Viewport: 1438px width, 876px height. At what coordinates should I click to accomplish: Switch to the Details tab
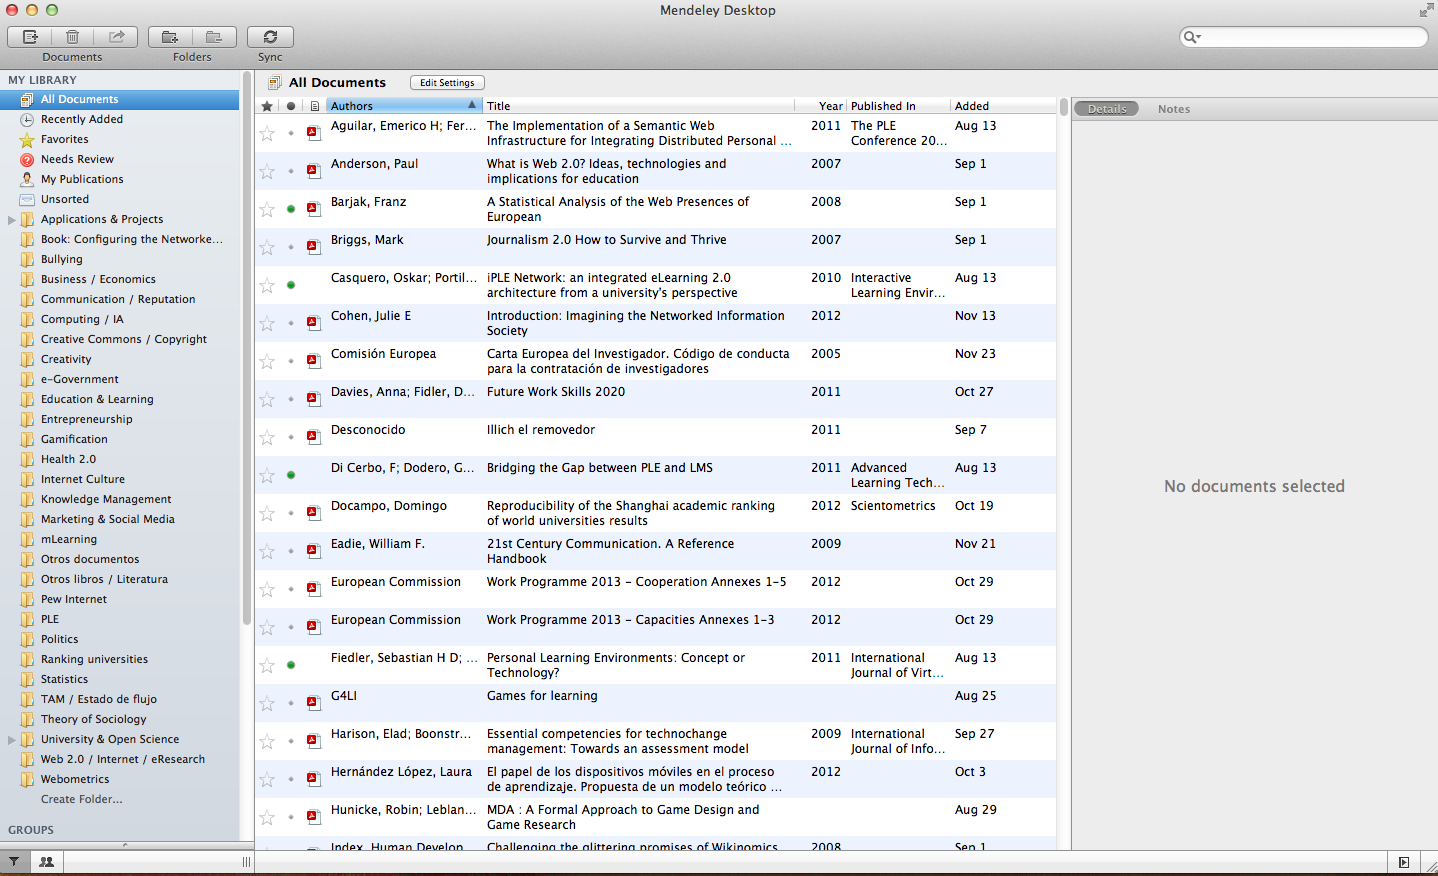1107,109
